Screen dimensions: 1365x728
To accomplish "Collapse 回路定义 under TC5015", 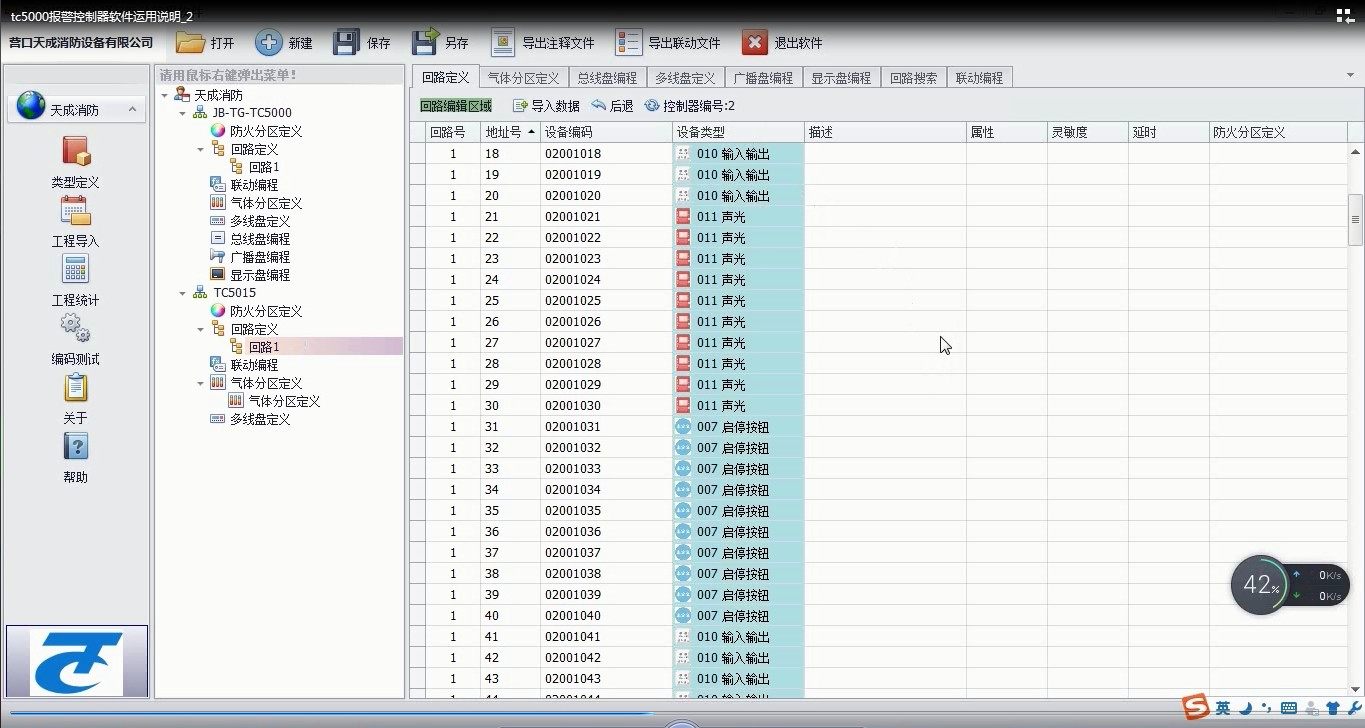I will tap(201, 329).
